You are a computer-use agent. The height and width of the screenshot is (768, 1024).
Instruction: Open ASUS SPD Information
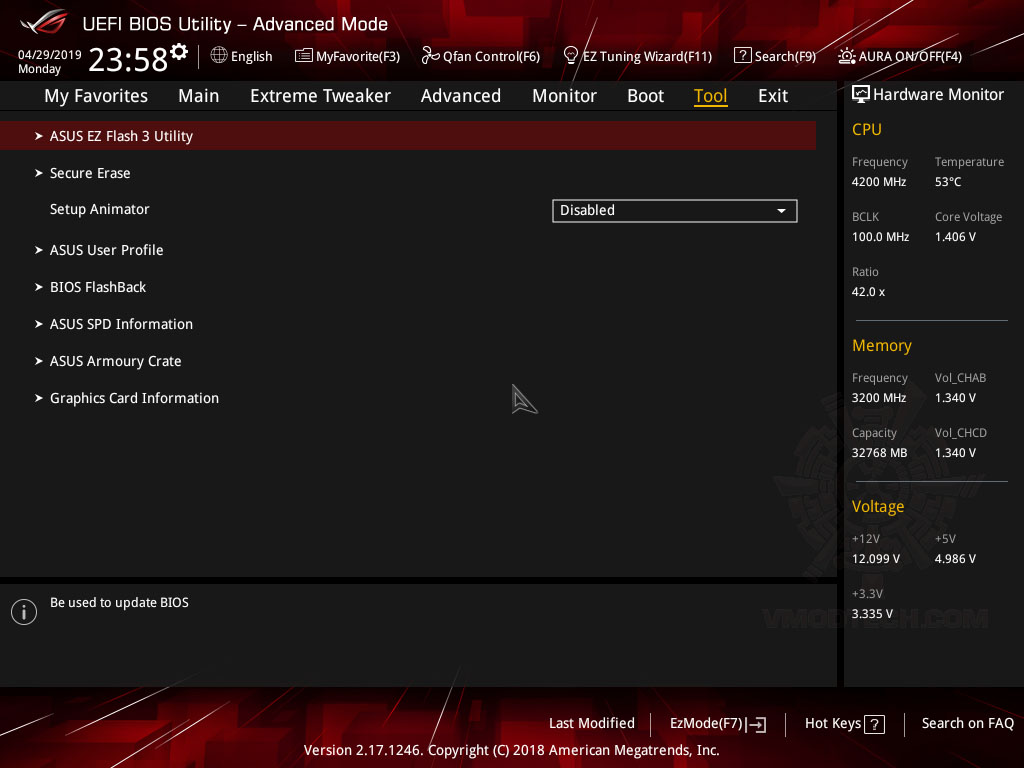(121, 325)
